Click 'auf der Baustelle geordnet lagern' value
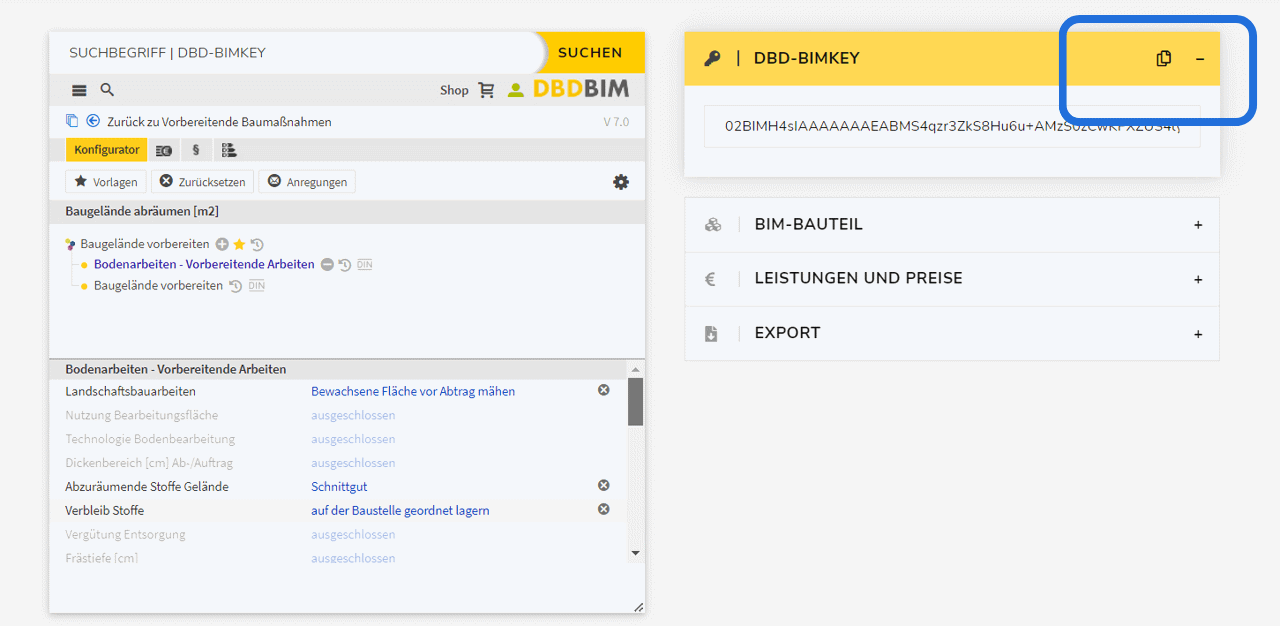The height and width of the screenshot is (626, 1280). pyautogui.click(x=400, y=510)
